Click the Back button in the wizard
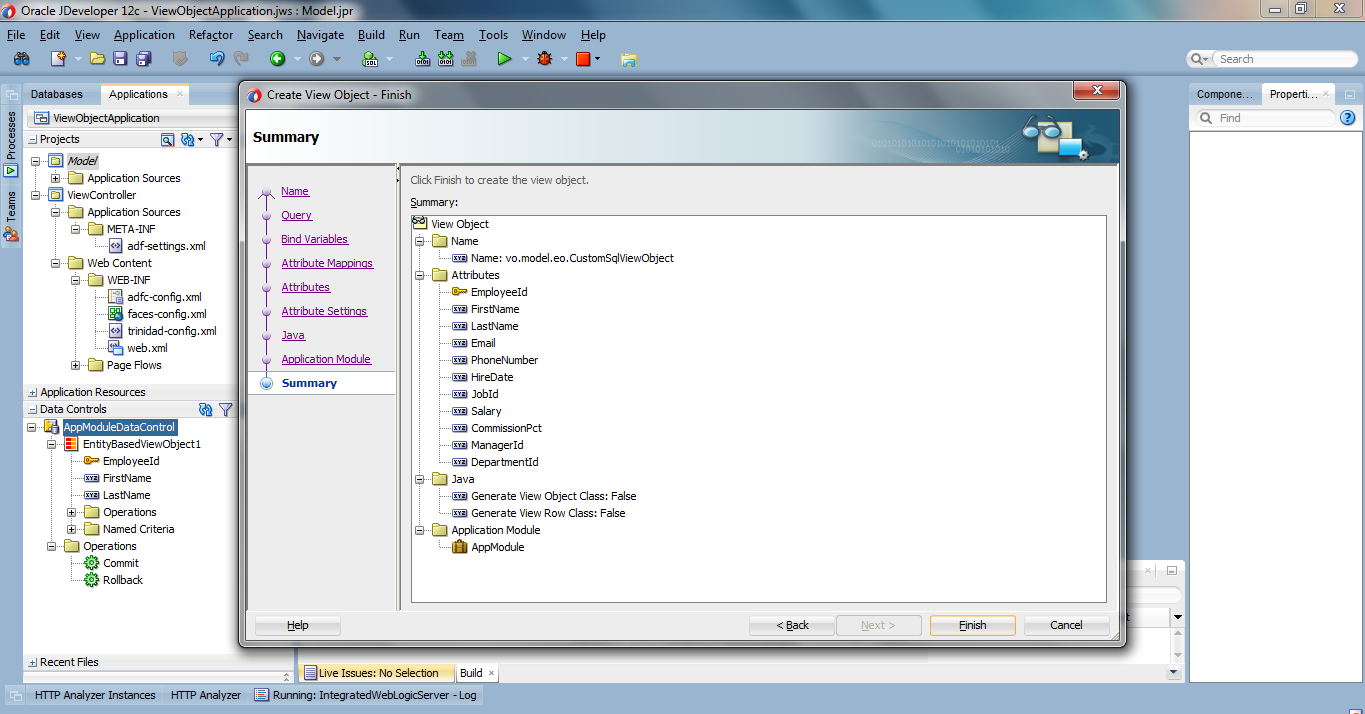The width and height of the screenshot is (1365, 714). pyautogui.click(x=790, y=624)
